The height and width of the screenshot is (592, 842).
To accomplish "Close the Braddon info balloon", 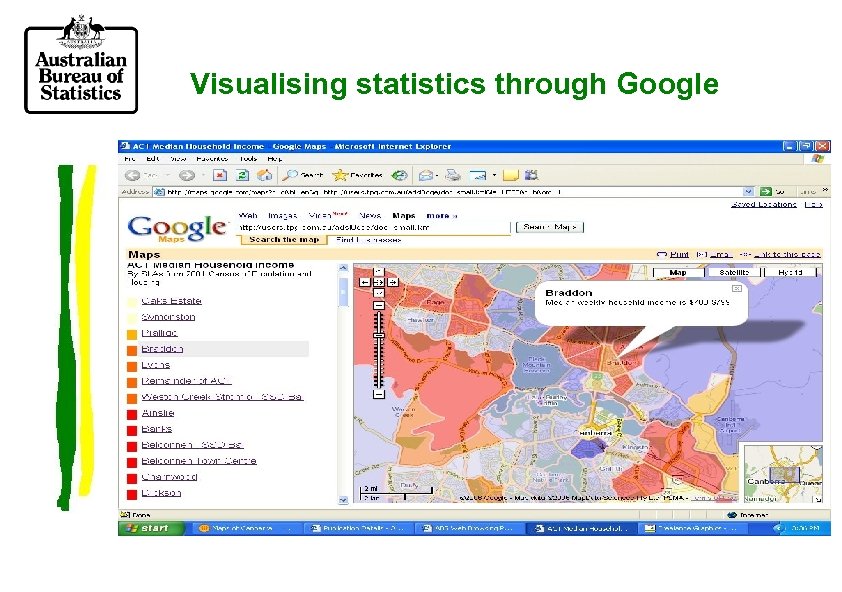I will pyautogui.click(x=737, y=289).
